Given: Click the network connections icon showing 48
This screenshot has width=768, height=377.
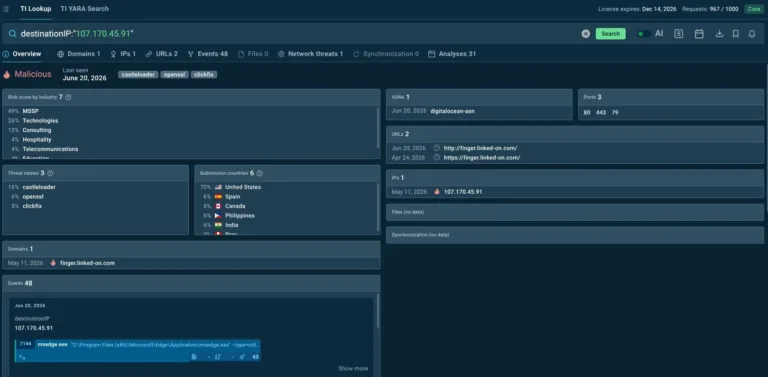Looking at the screenshot, I should (x=242, y=357).
